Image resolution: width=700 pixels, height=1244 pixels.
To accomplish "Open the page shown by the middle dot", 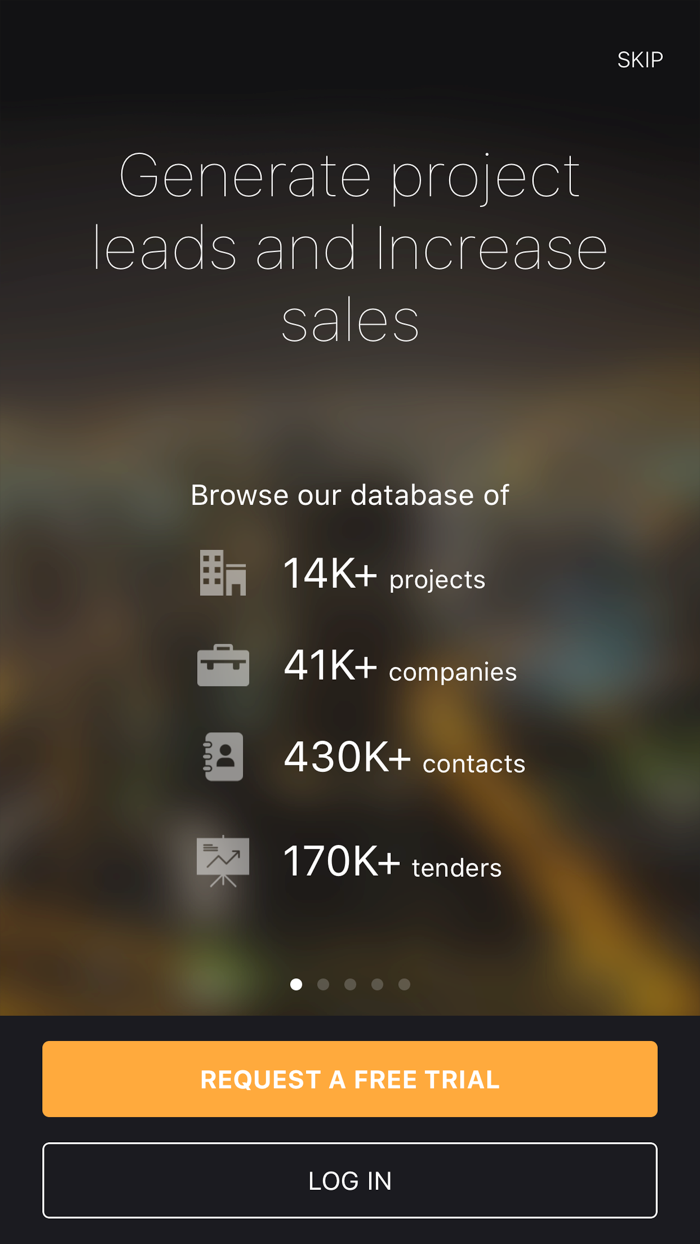I will [x=350, y=984].
